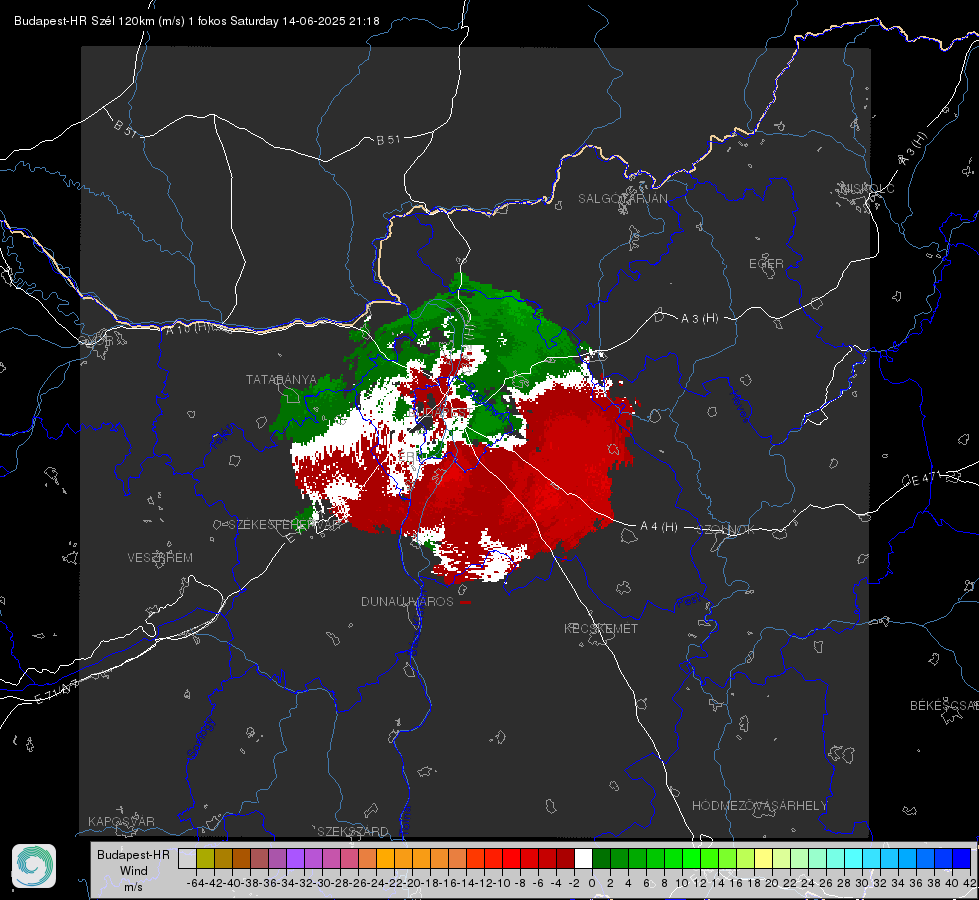979x900 pixels.
Task: Click the A 3 (H) label south of Eger
Action: point(699,318)
